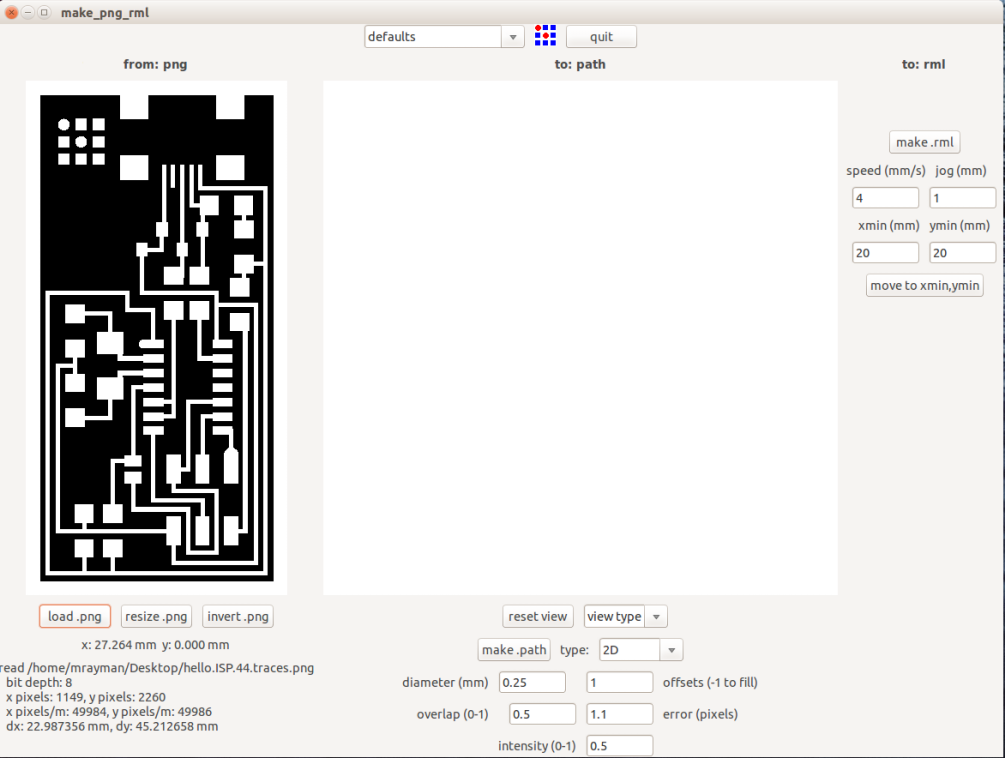Click the PCB traces image preview
This screenshot has height=758, width=1005.
pyautogui.click(x=156, y=338)
